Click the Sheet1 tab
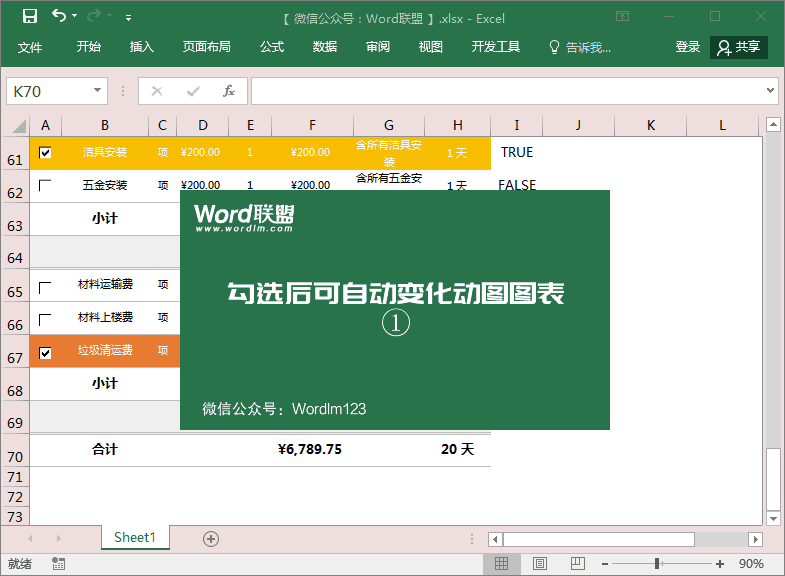The width and height of the screenshot is (785, 576). [135, 537]
